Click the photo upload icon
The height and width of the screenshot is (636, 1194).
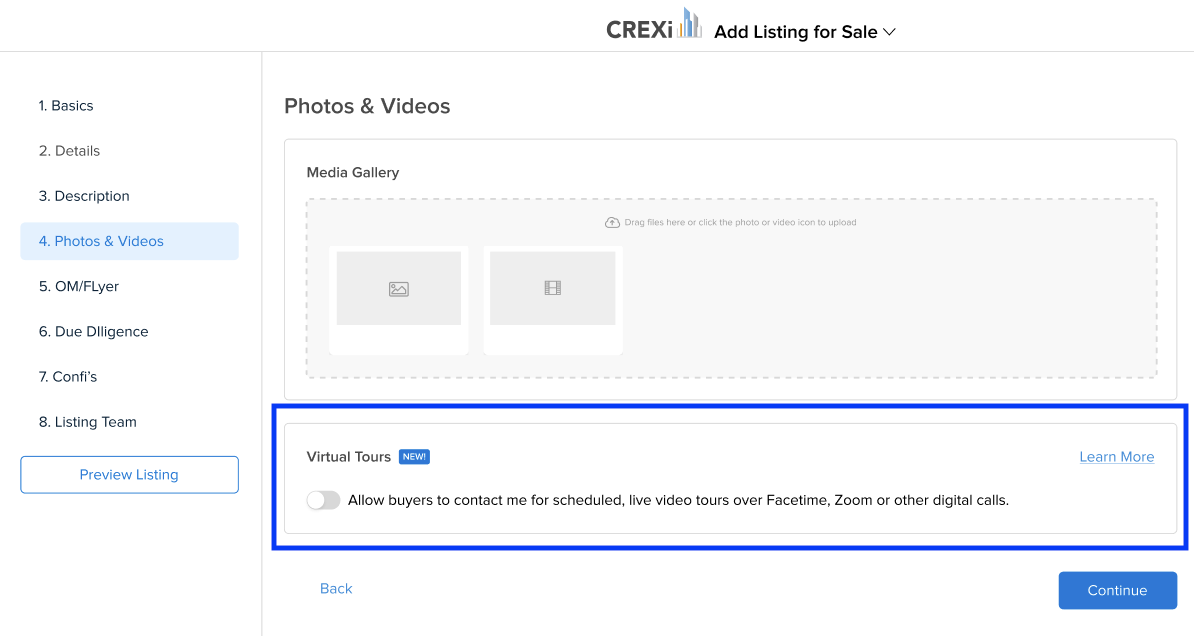tap(399, 289)
